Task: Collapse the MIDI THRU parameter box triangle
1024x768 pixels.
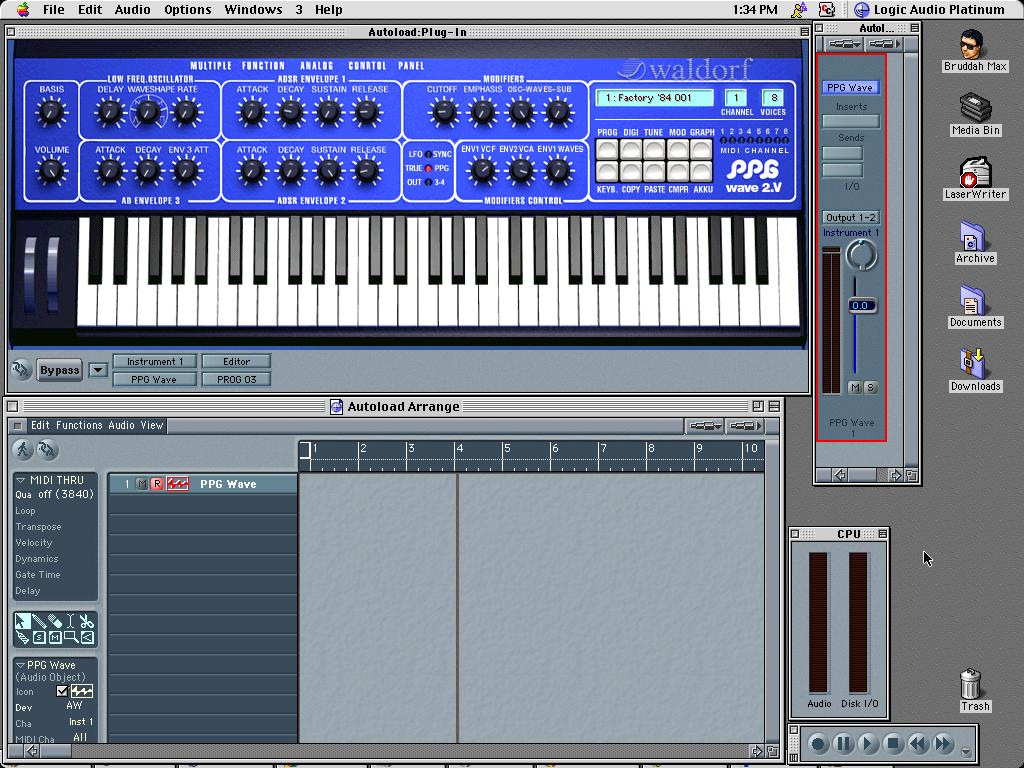Action: click(20, 479)
